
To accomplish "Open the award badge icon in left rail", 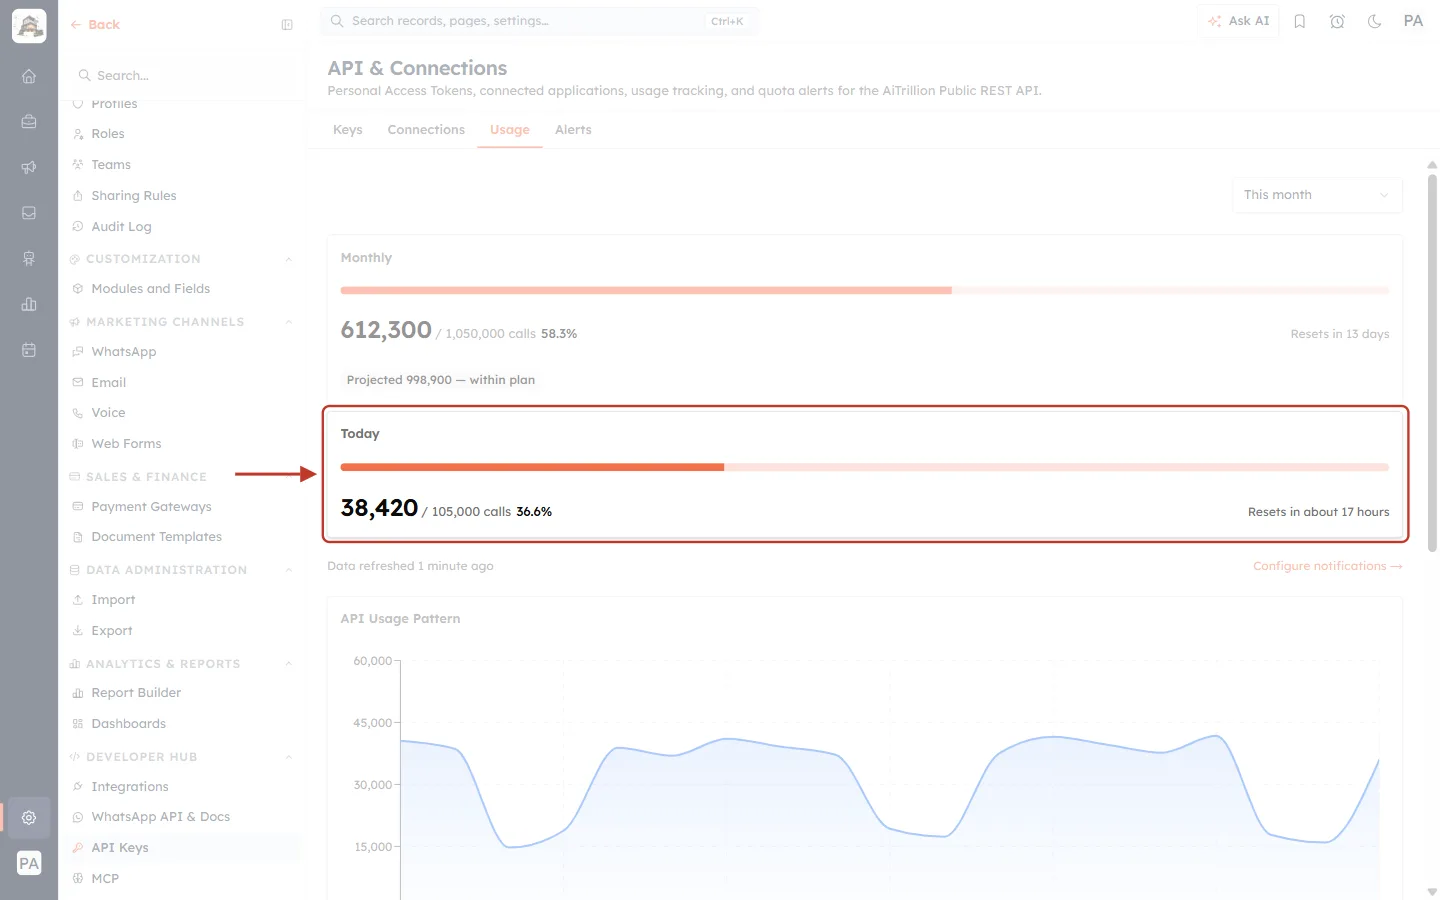I will [29, 259].
